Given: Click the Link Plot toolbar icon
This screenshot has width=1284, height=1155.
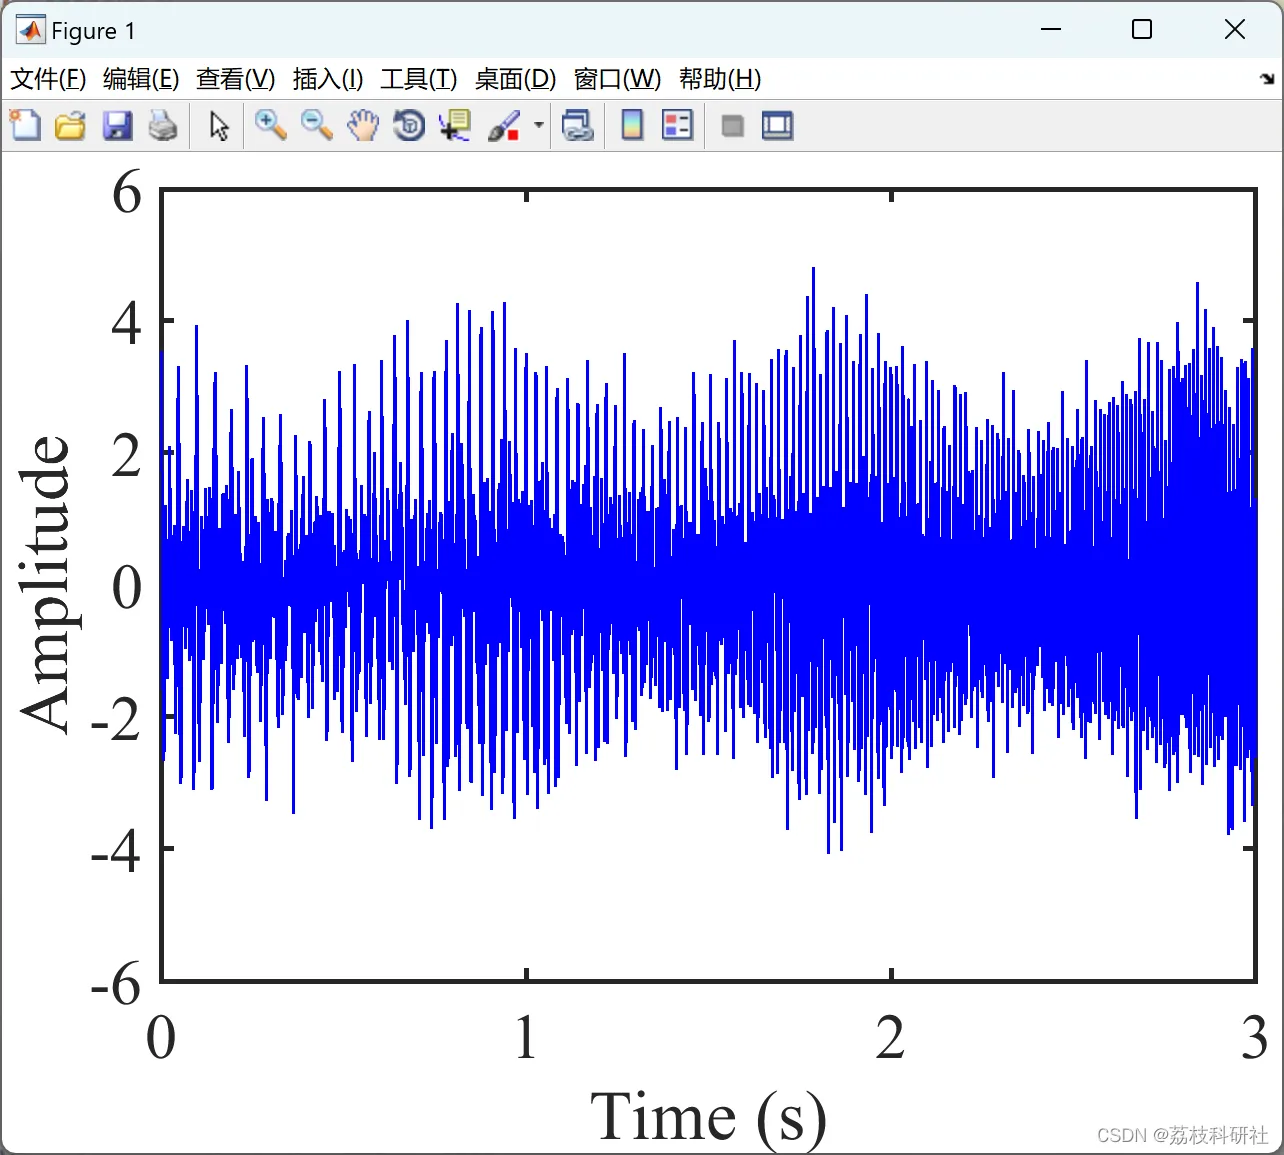Looking at the screenshot, I should coord(578,125).
